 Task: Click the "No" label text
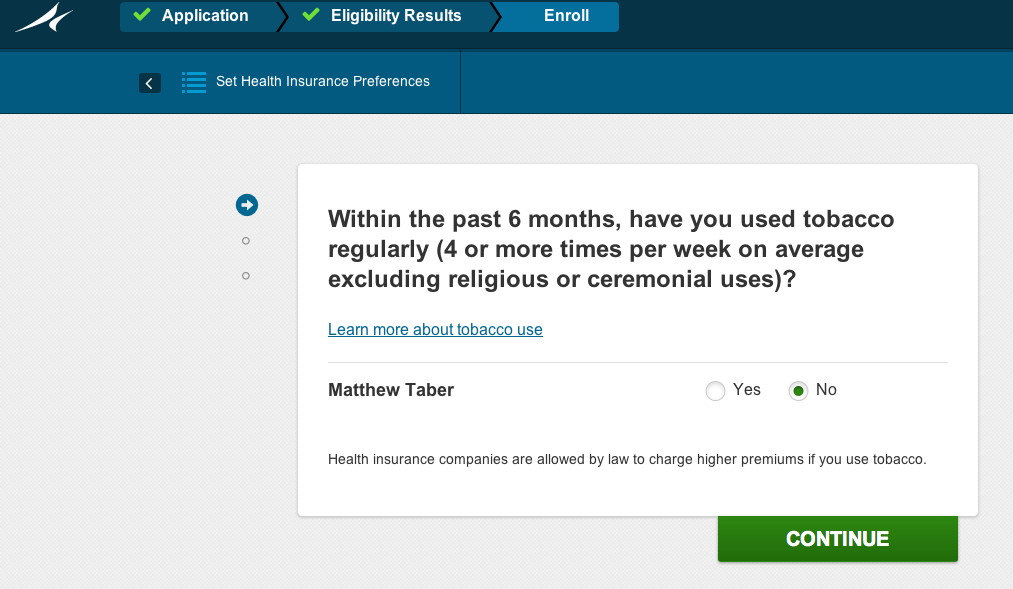click(826, 390)
